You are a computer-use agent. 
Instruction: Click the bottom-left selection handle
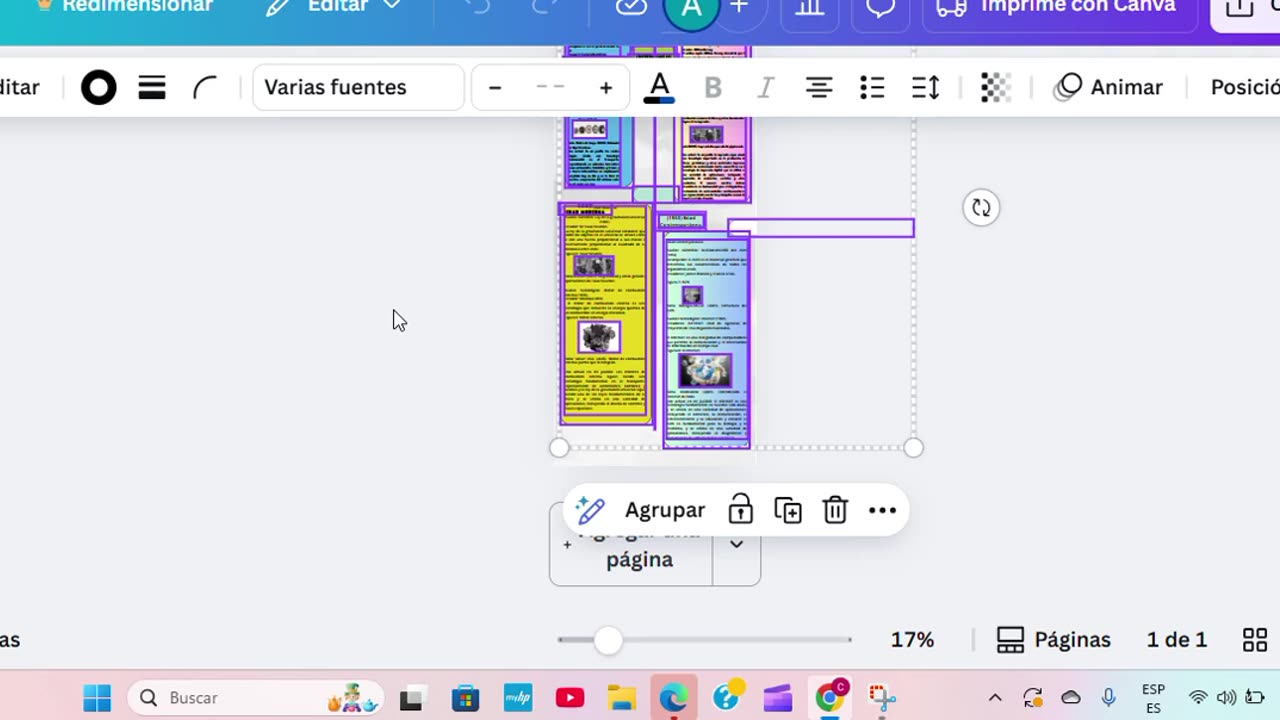pos(559,448)
